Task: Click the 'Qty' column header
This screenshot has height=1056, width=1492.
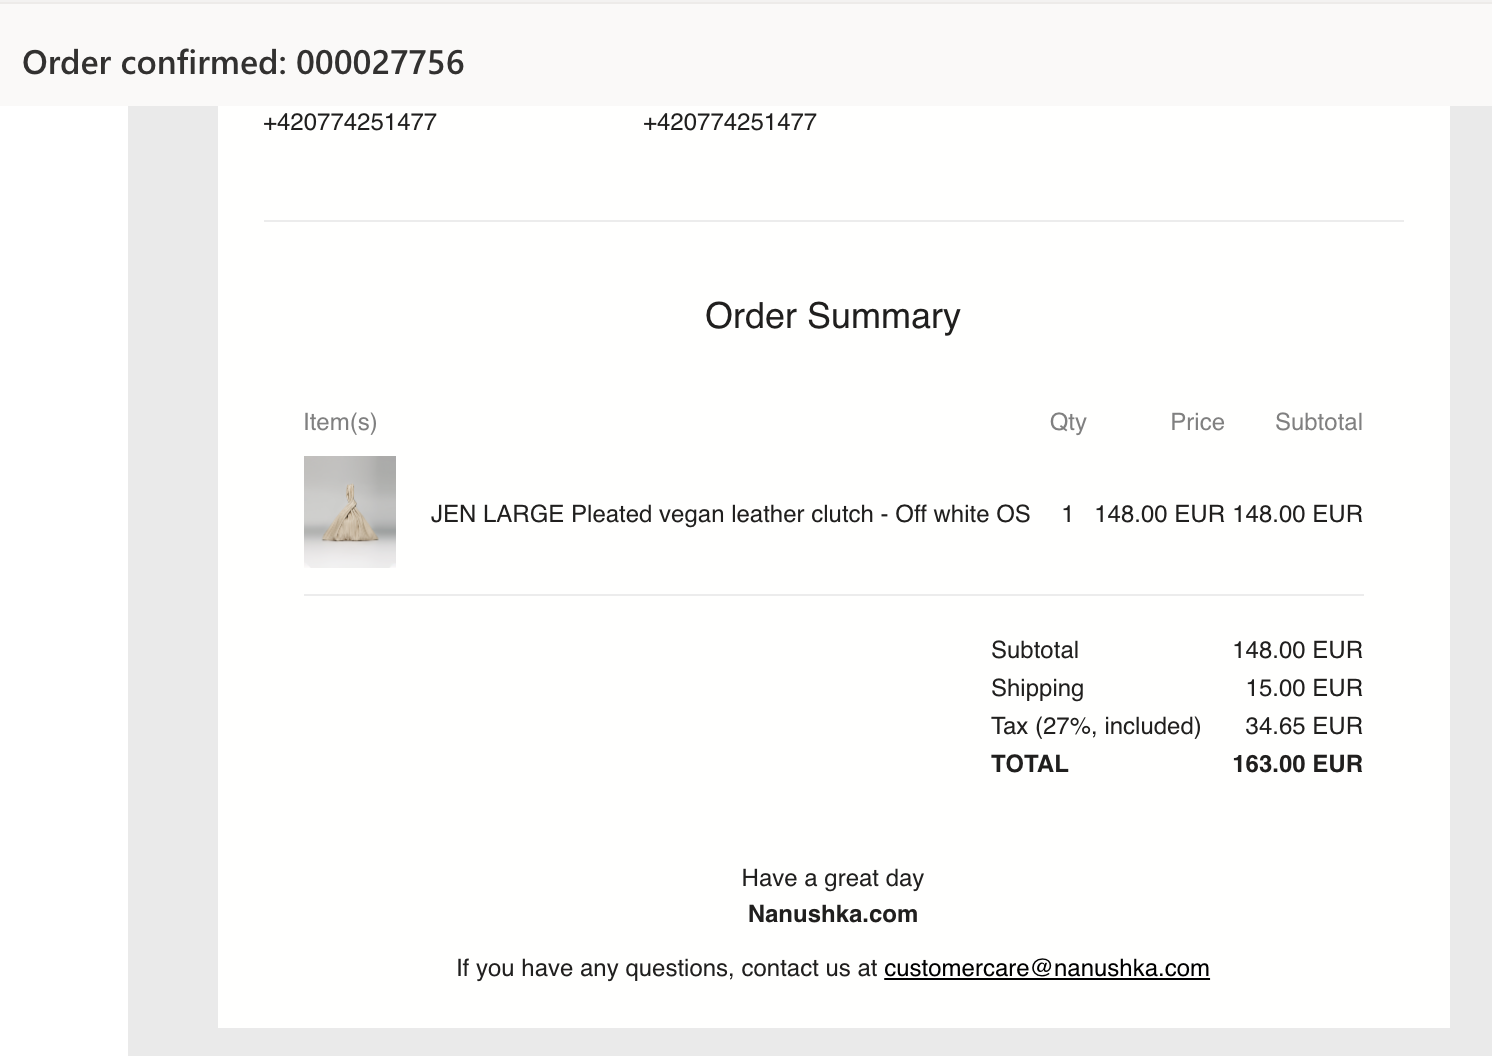Action: pyautogui.click(x=1067, y=422)
